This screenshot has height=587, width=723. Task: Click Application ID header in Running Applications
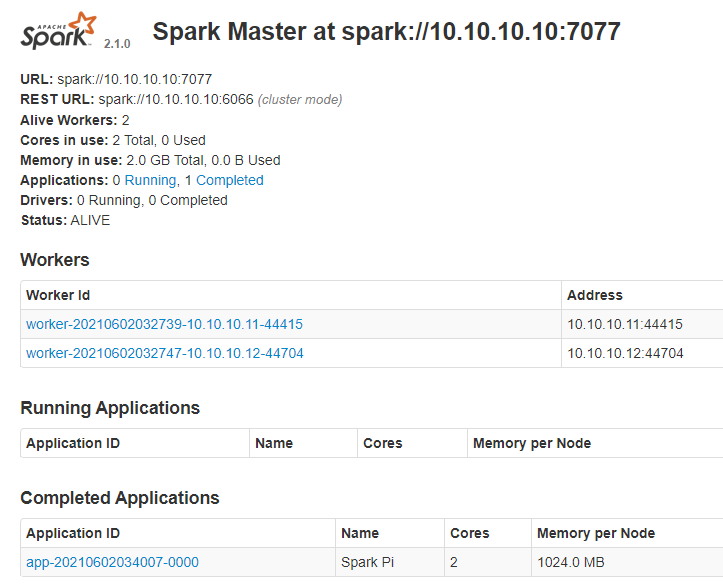tap(73, 443)
